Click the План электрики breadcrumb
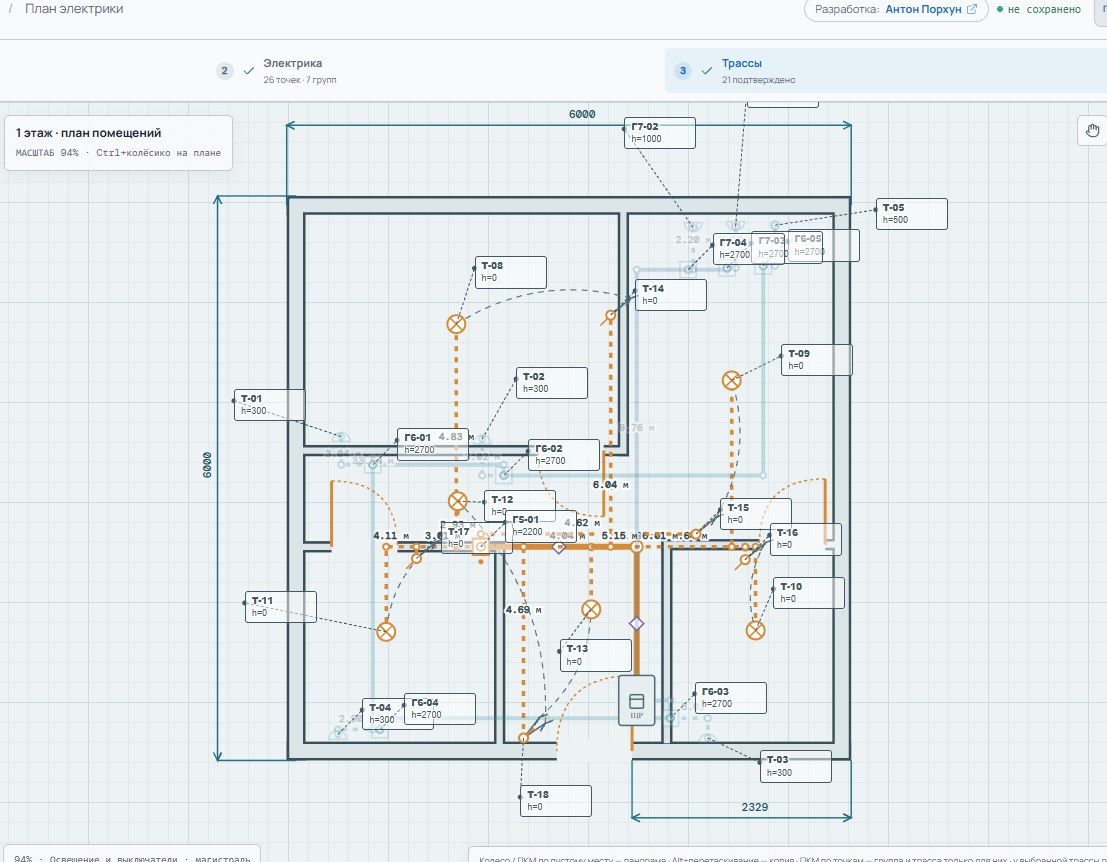The height and width of the screenshot is (862, 1107). [x=74, y=9]
